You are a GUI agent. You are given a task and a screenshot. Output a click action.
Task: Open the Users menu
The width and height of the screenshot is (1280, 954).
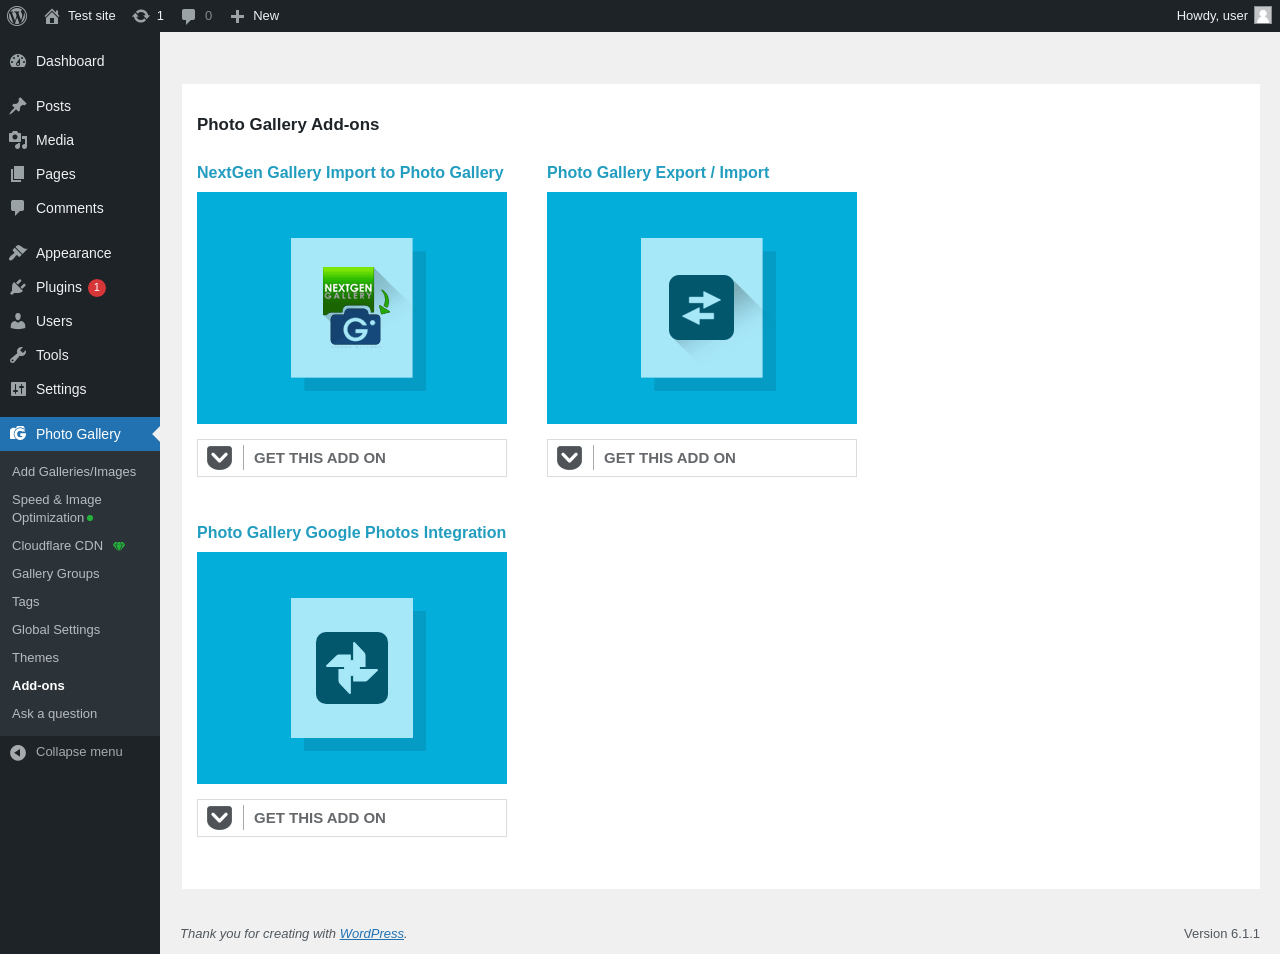click(80, 321)
